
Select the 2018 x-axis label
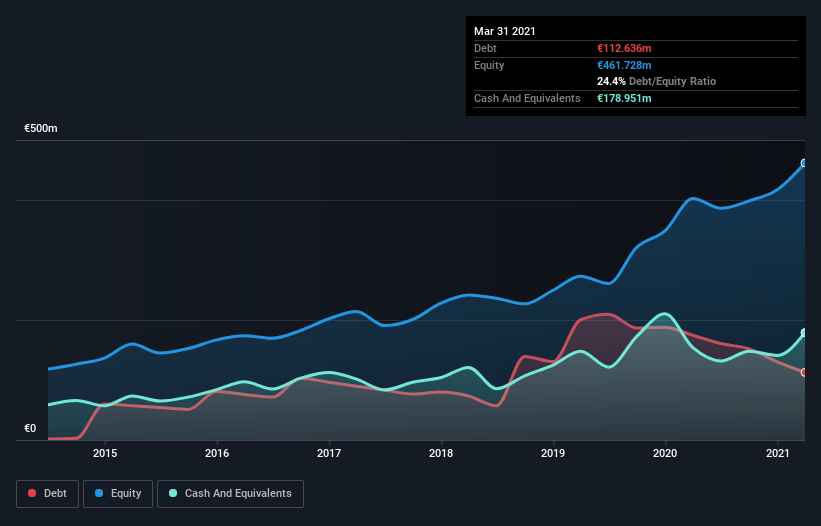click(441, 453)
